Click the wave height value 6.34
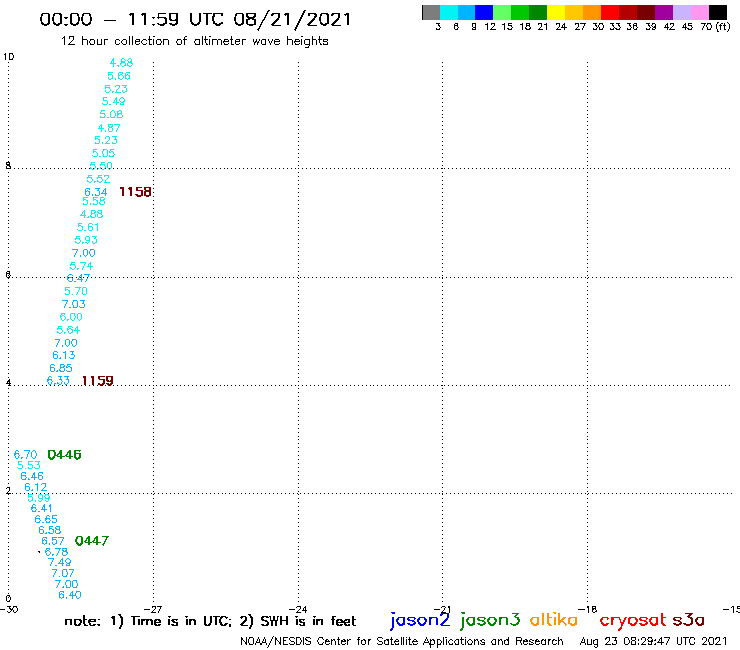The width and height of the screenshot is (740, 650). tap(96, 192)
